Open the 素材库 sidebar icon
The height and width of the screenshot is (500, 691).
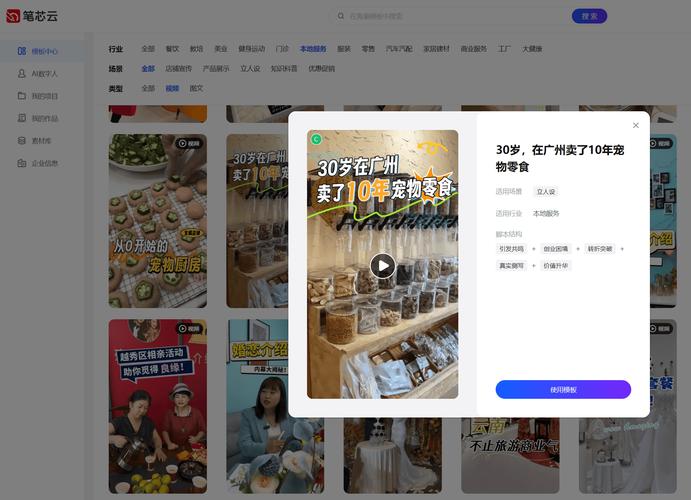22,141
